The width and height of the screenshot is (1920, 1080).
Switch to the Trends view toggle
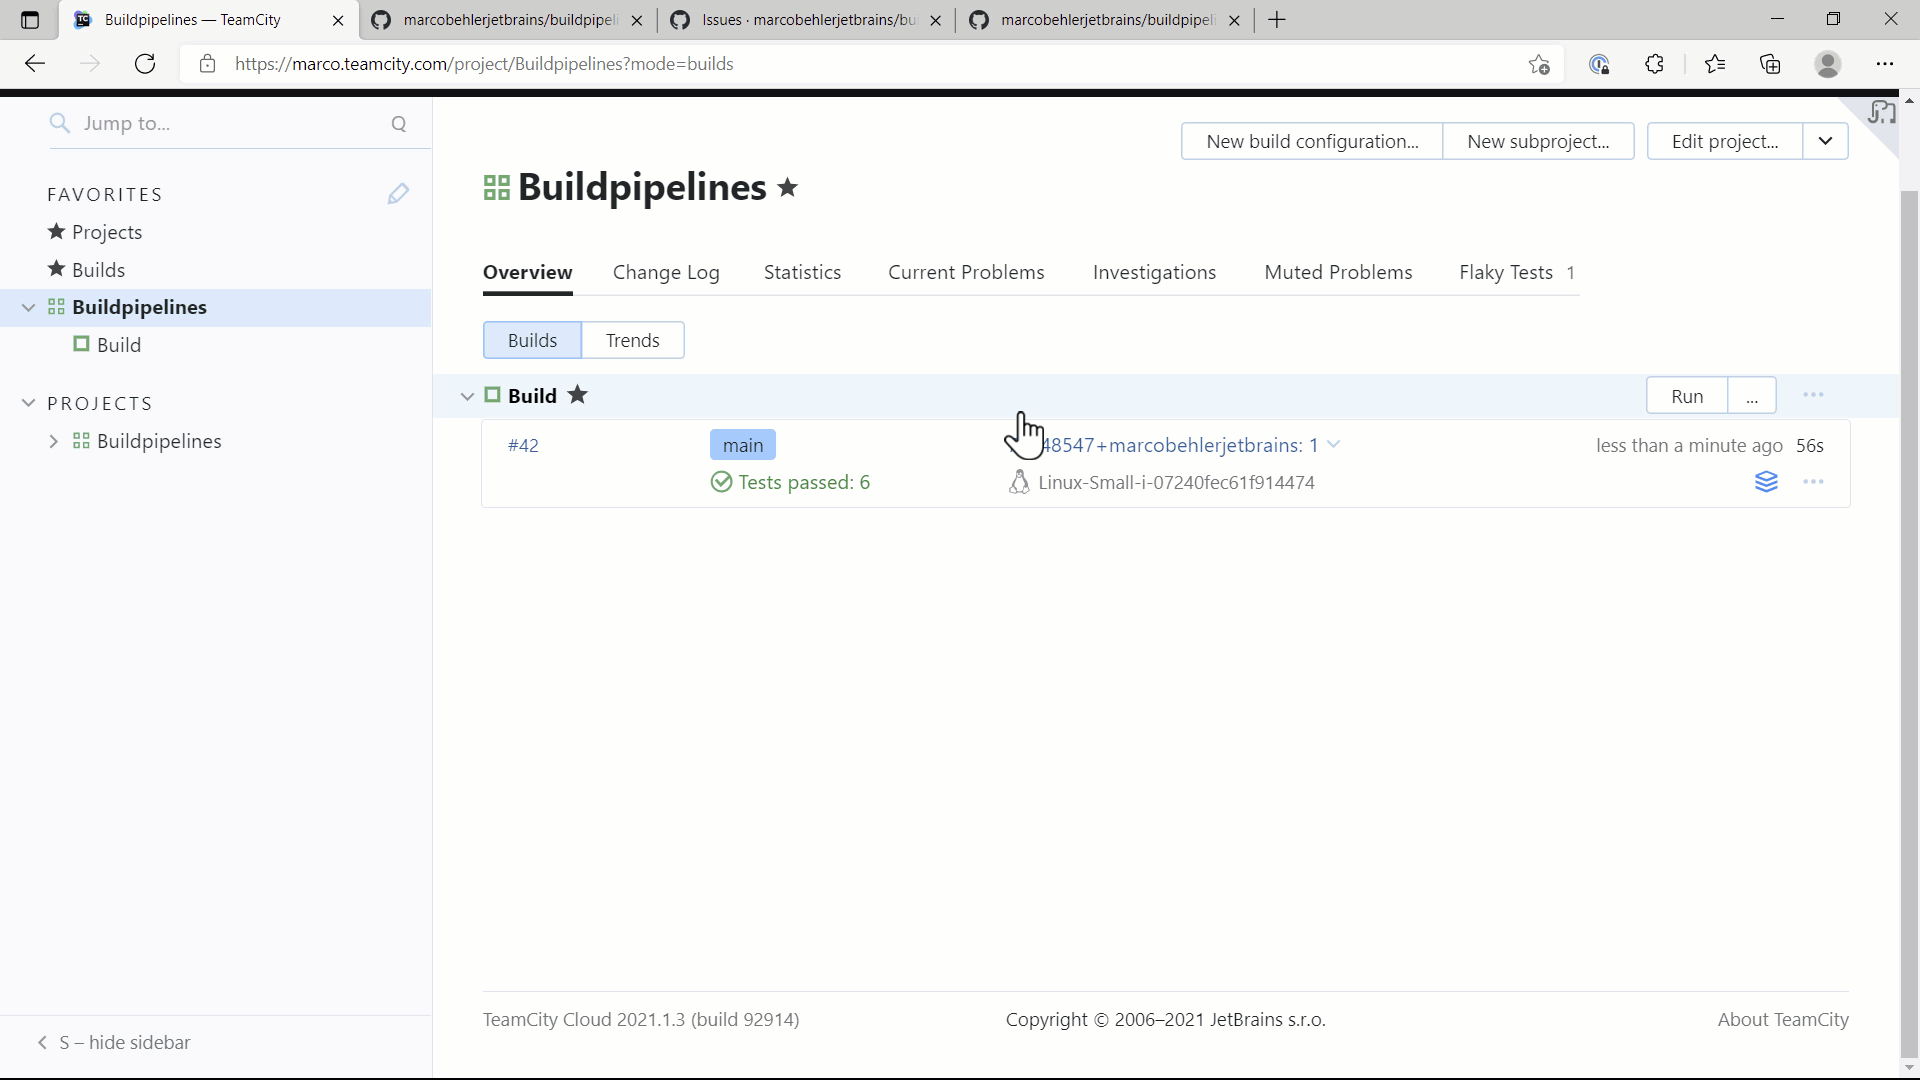click(632, 340)
